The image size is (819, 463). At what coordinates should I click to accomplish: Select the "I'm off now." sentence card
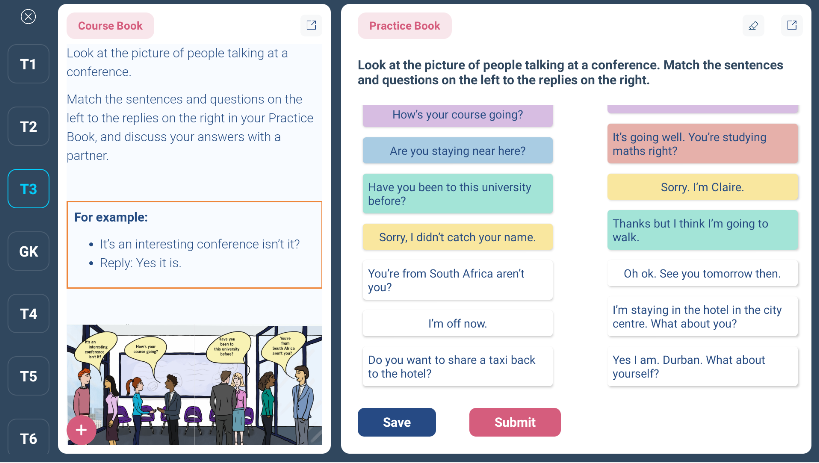(x=458, y=323)
